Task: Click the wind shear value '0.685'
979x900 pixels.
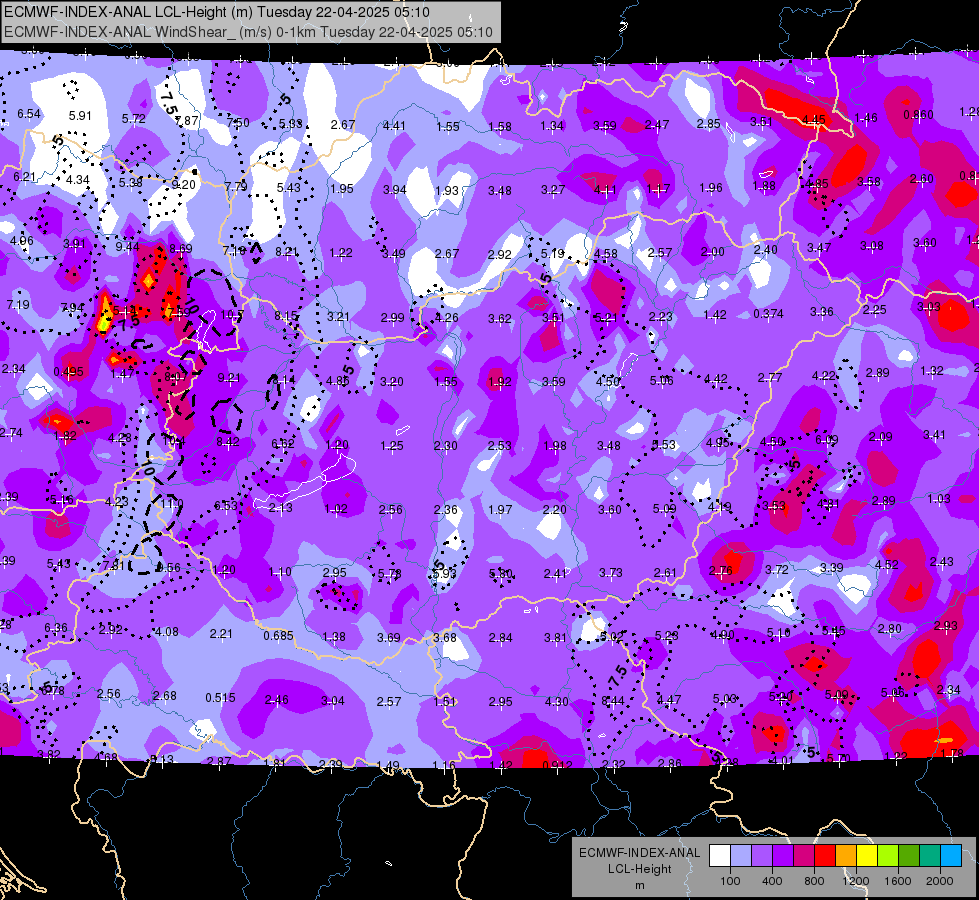Action: 278,636
